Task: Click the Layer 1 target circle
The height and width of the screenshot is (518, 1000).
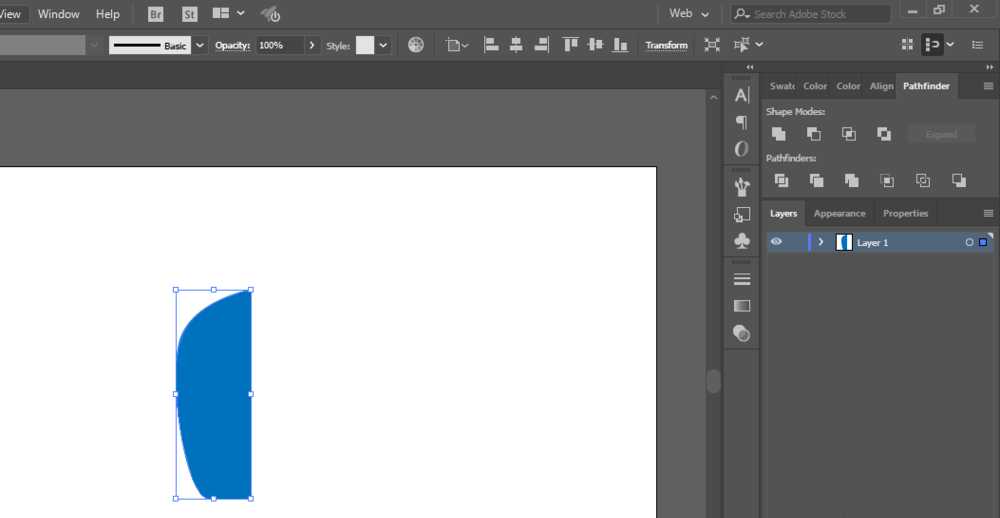Action: click(x=969, y=242)
